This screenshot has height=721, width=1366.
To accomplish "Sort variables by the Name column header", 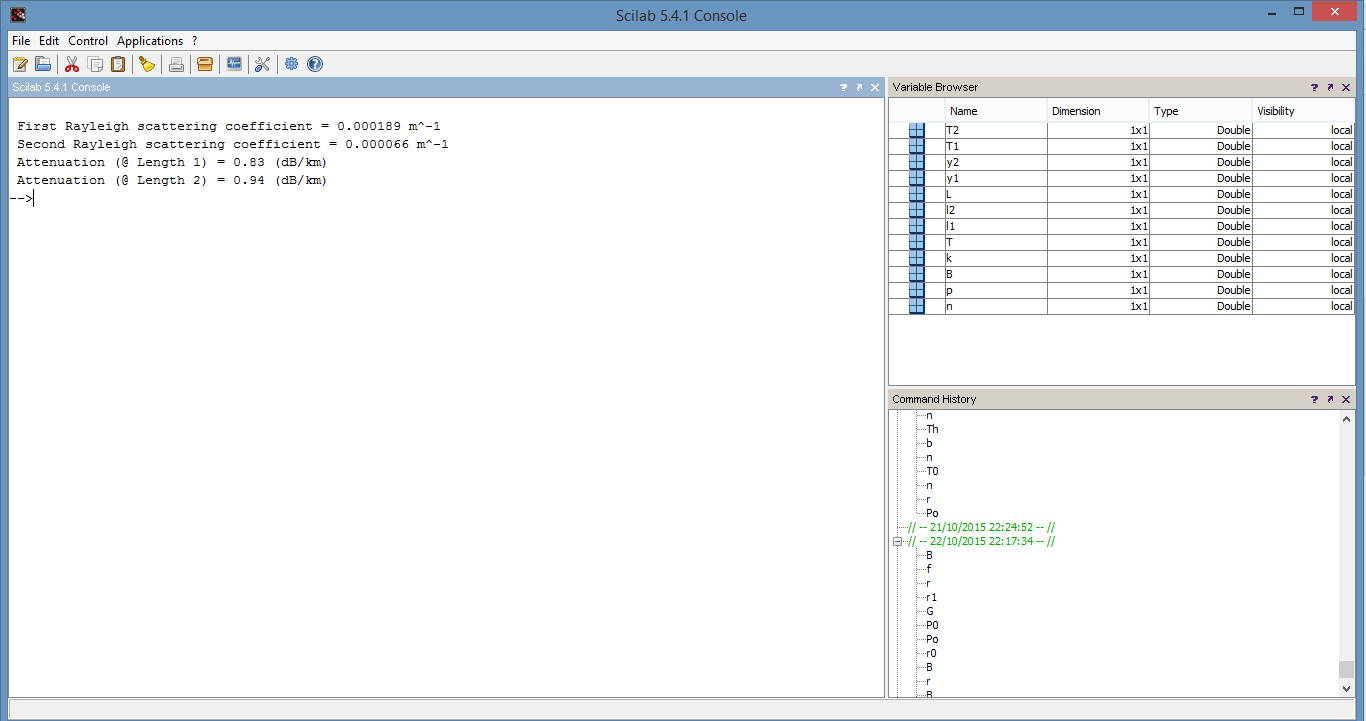I will tap(996, 111).
